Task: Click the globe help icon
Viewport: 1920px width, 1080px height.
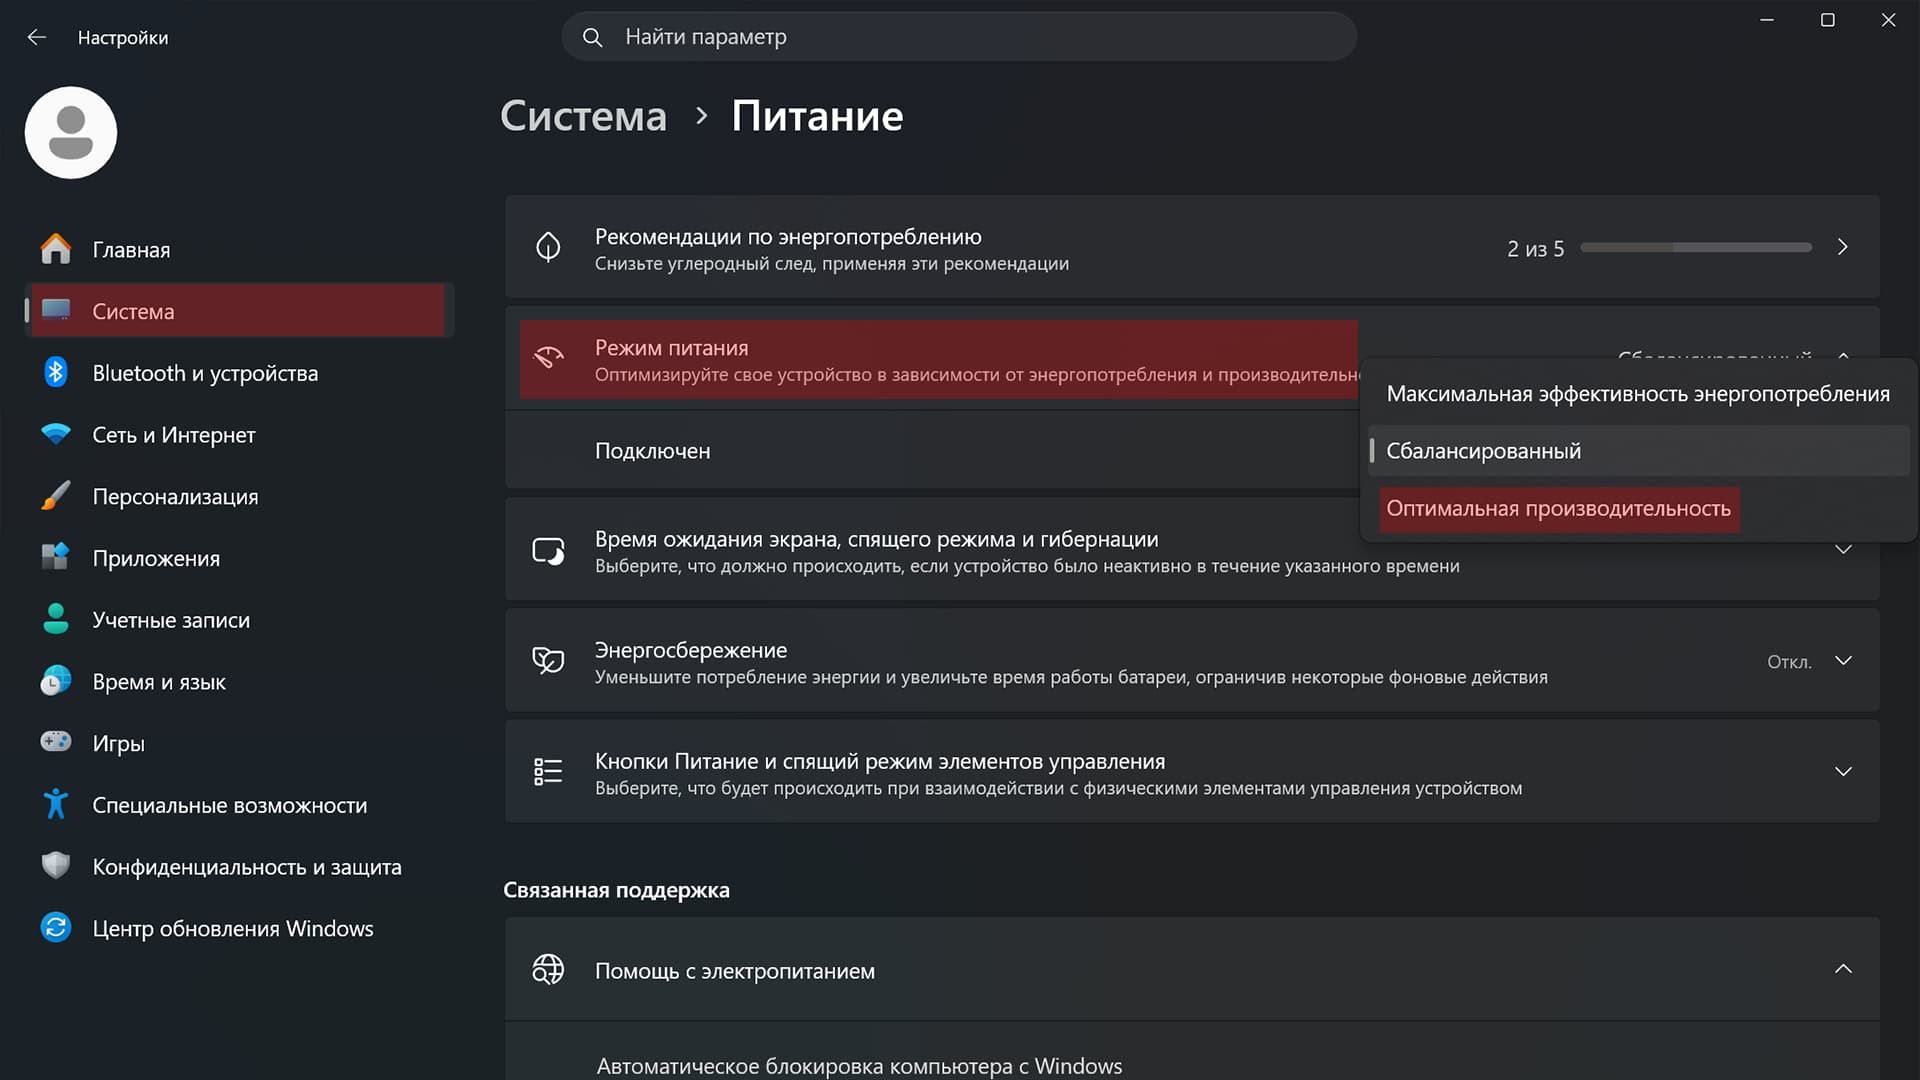Action: click(548, 970)
